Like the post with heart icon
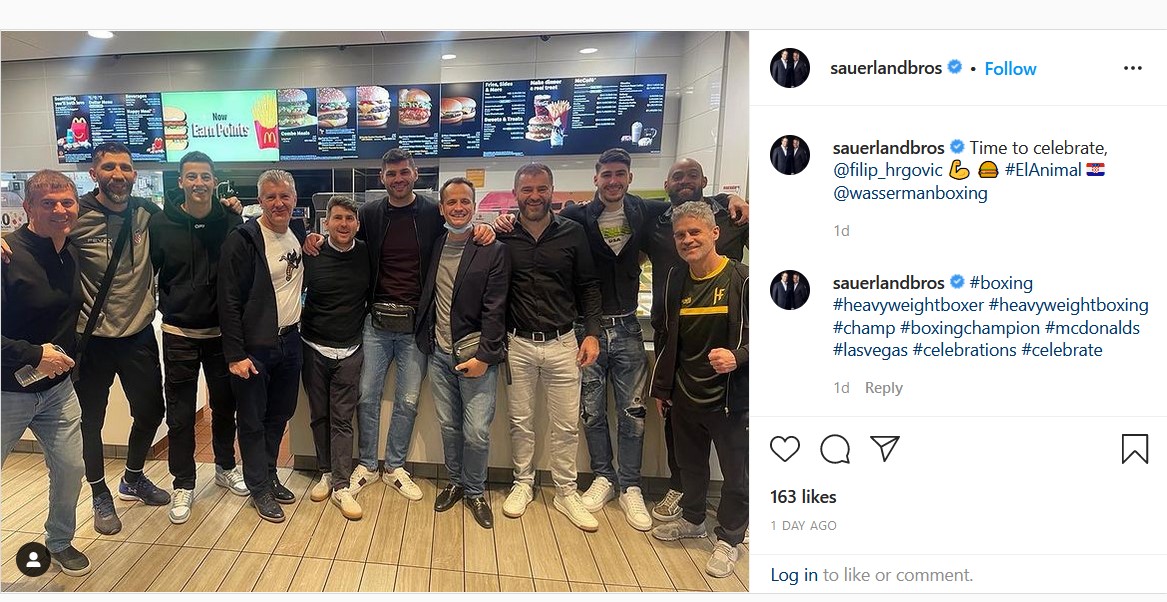The height and width of the screenshot is (602, 1167). [784, 449]
